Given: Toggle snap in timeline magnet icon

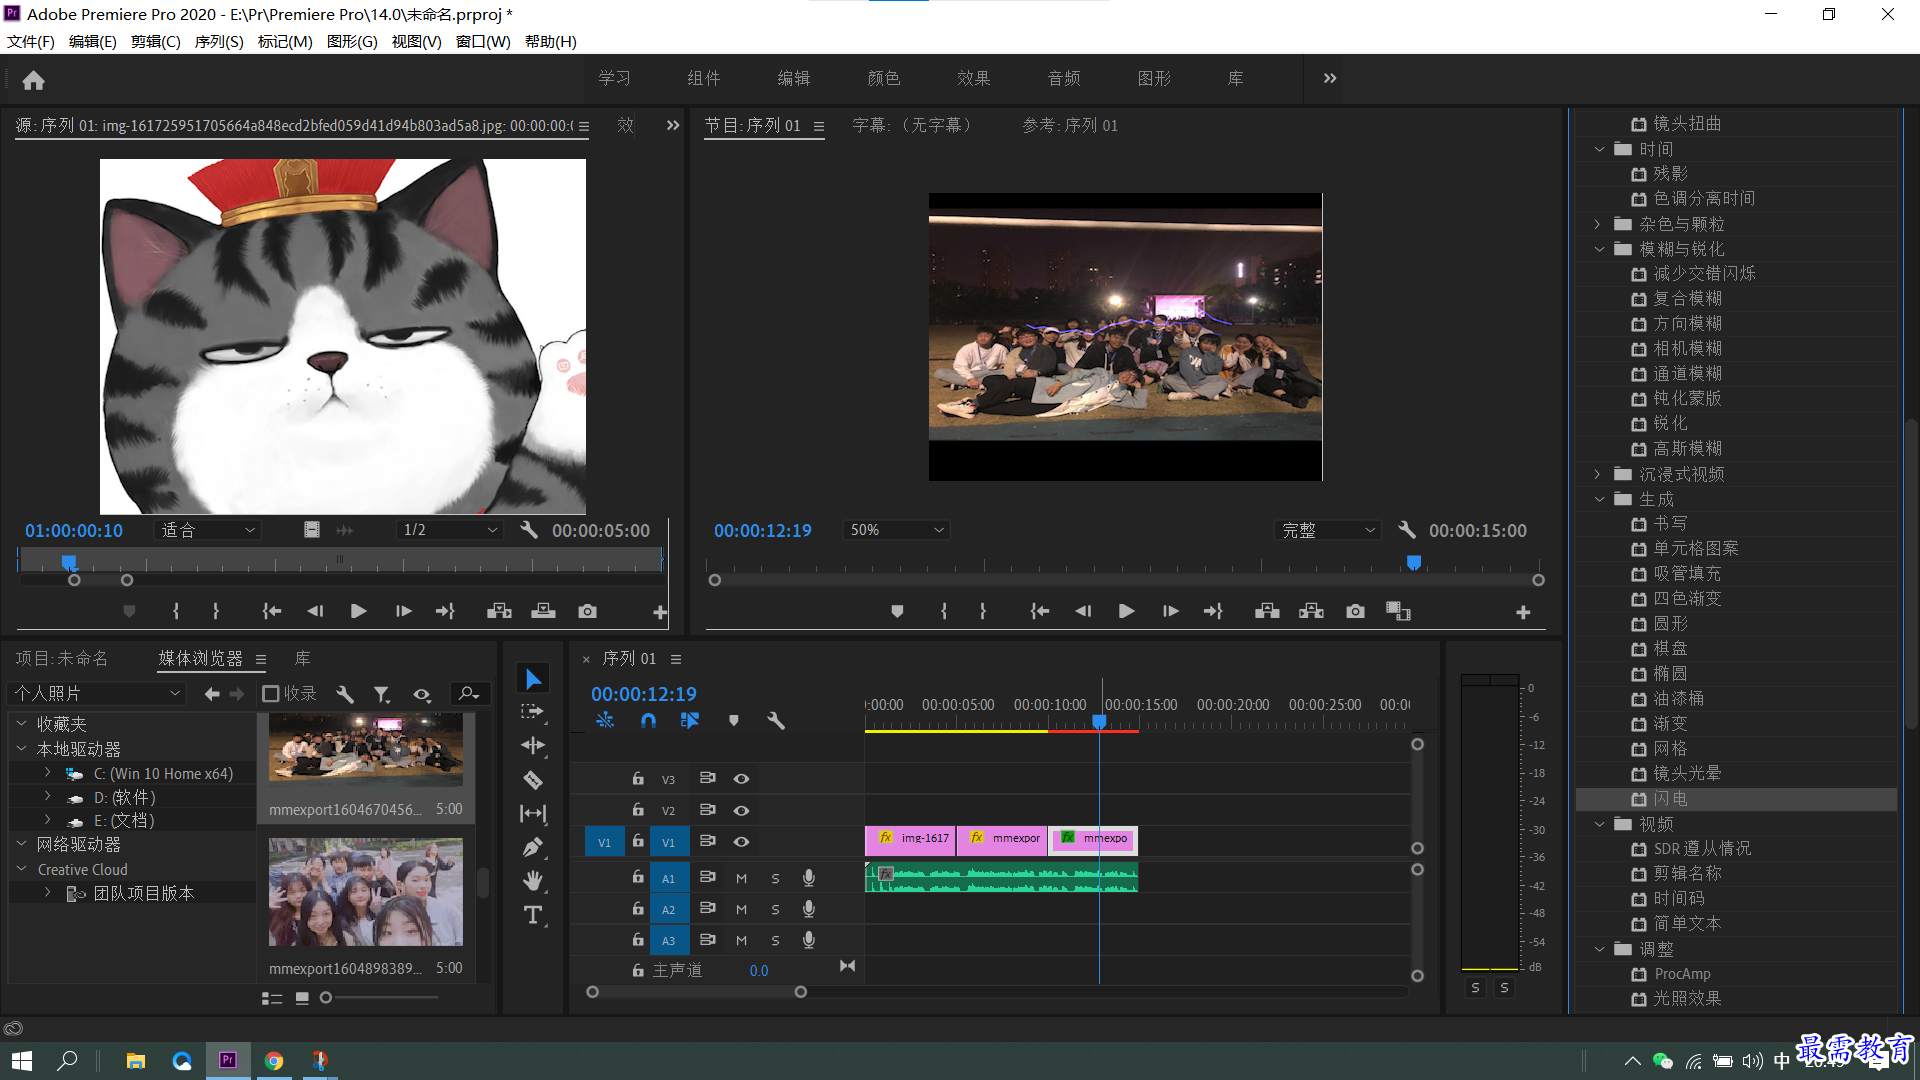Looking at the screenshot, I should [648, 720].
